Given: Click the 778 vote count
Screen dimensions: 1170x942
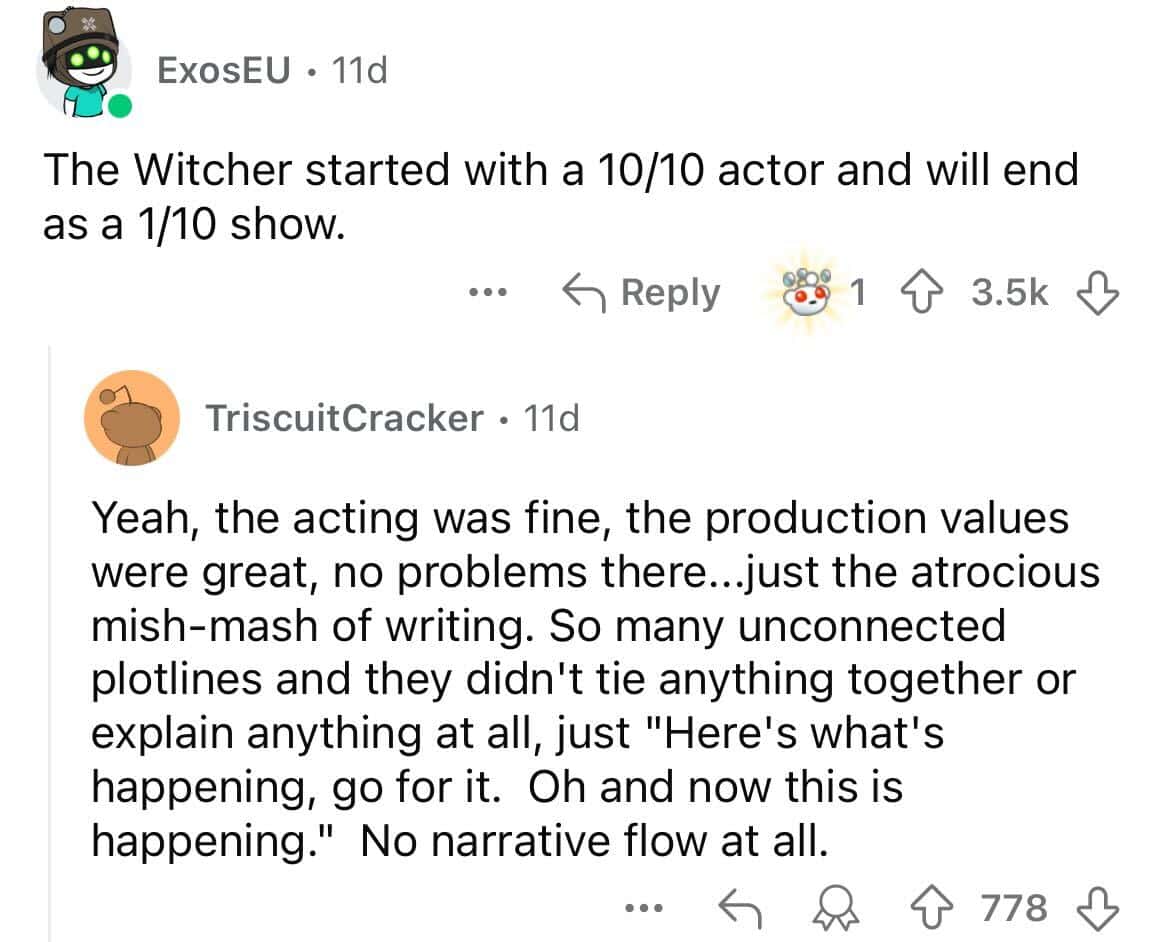Looking at the screenshot, I should 1012,908.
